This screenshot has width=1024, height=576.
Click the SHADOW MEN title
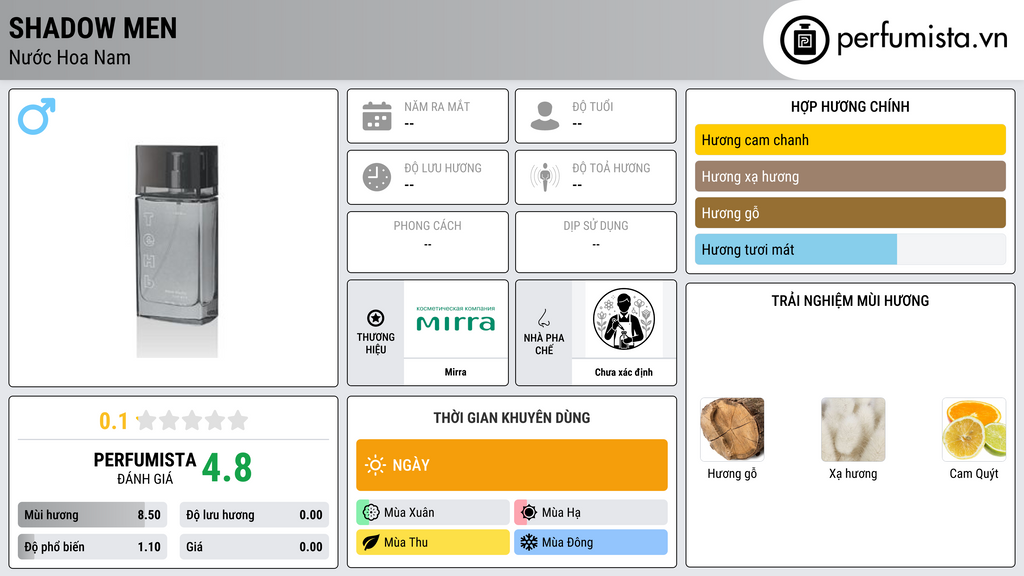[93, 28]
